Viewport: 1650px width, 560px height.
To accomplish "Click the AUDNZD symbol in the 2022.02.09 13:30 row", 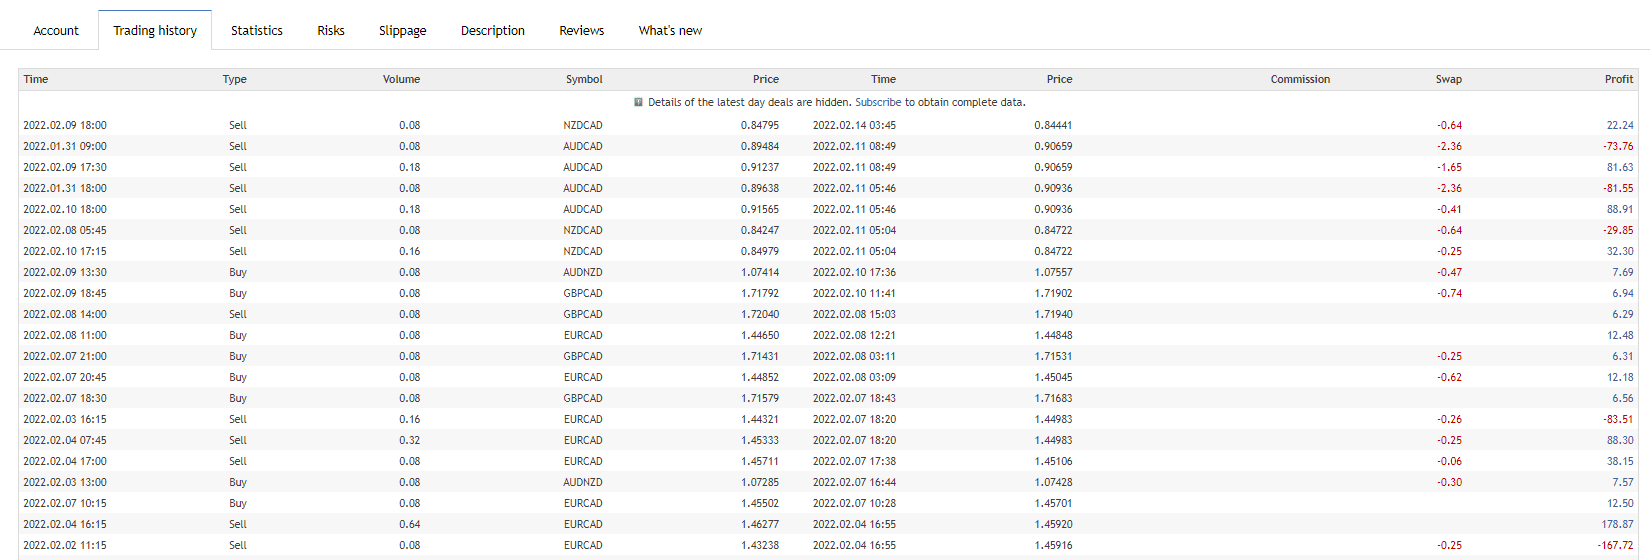I will (x=583, y=272).
